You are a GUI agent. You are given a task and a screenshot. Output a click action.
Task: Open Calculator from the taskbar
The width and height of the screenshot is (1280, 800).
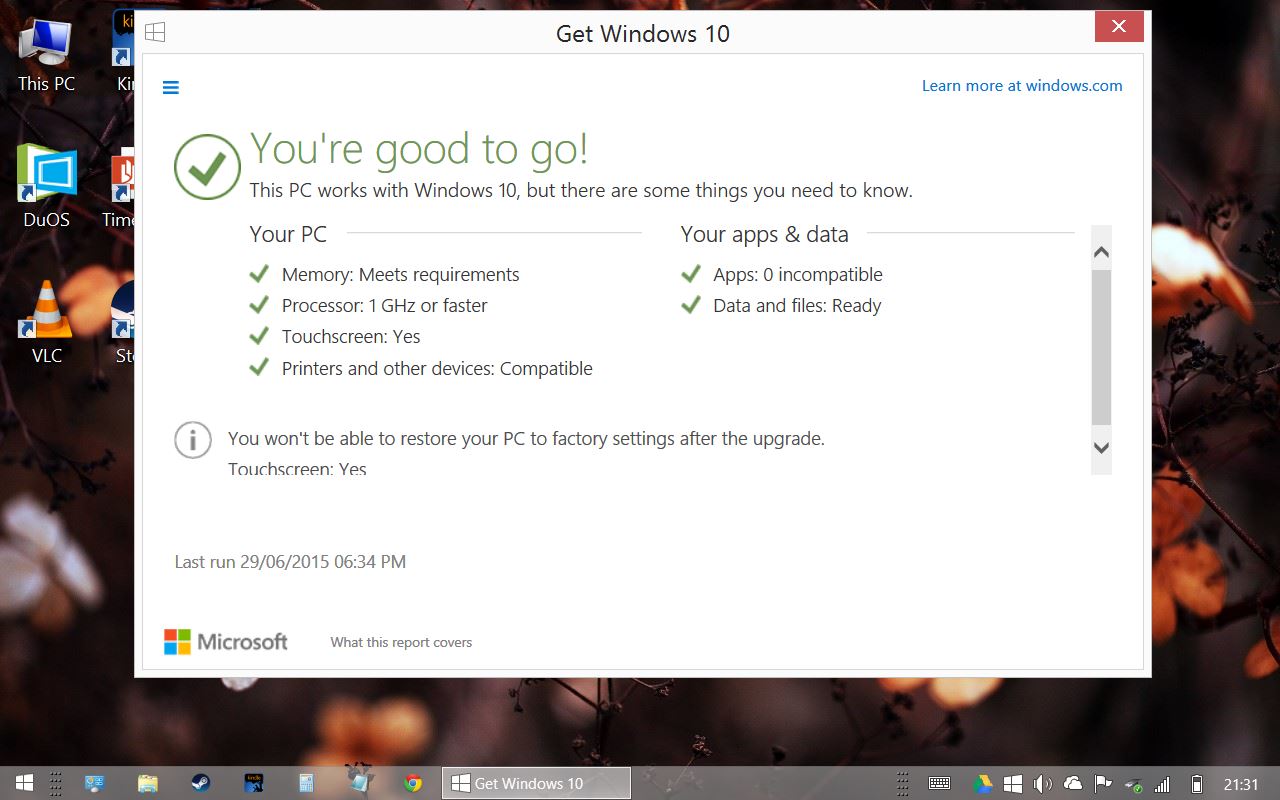[307, 784]
